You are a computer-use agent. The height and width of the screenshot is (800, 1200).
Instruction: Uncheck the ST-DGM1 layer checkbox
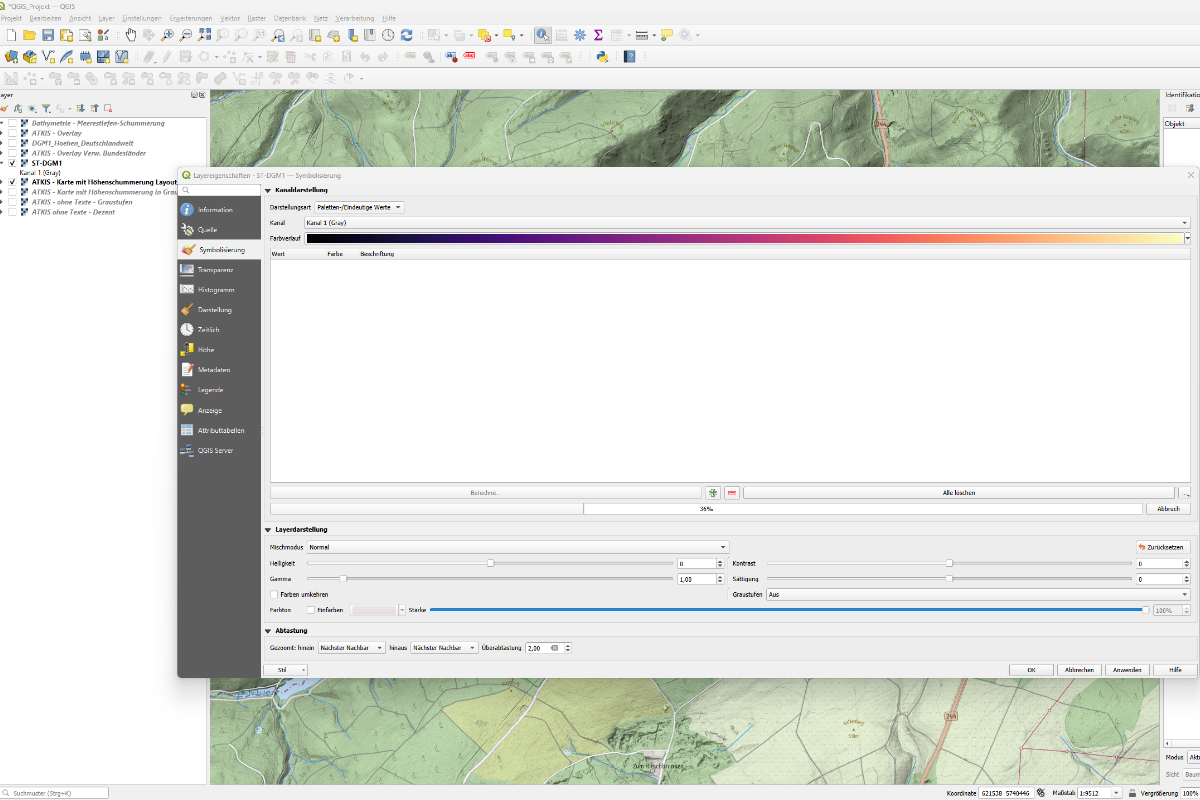[11, 163]
